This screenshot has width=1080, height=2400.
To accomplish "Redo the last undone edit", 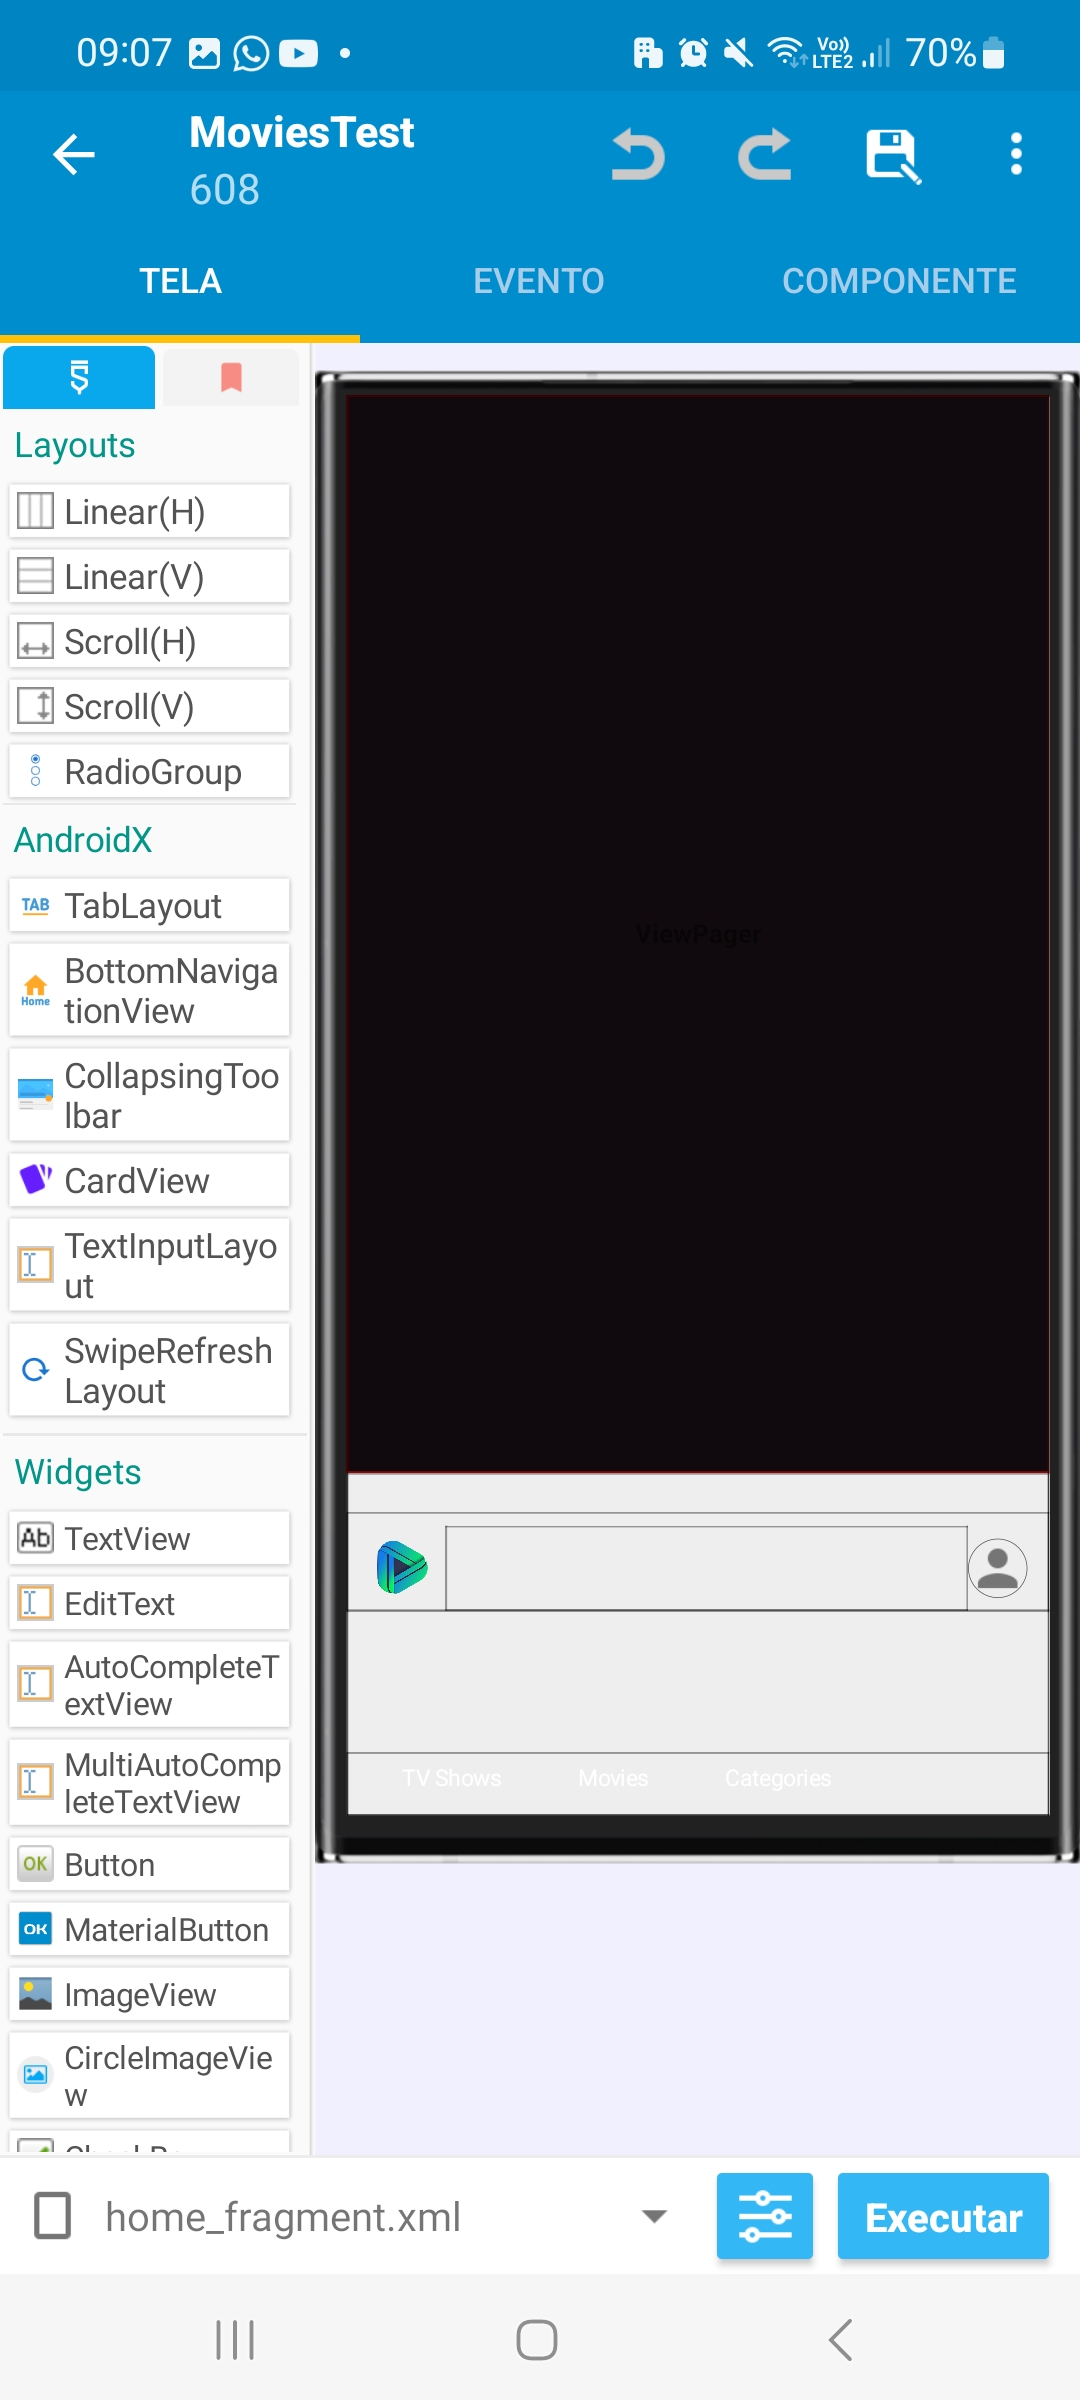I will coord(765,155).
